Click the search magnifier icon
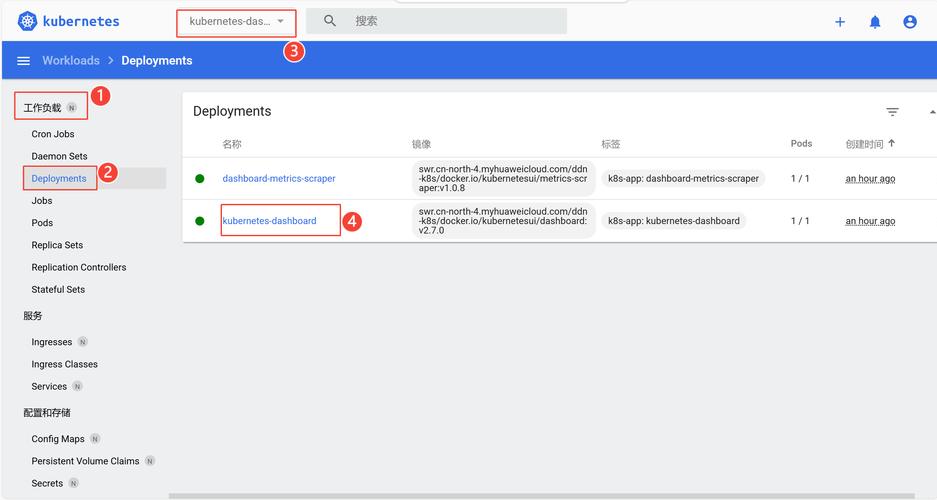Screen dimensions: 937x500 [x=330, y=21]
